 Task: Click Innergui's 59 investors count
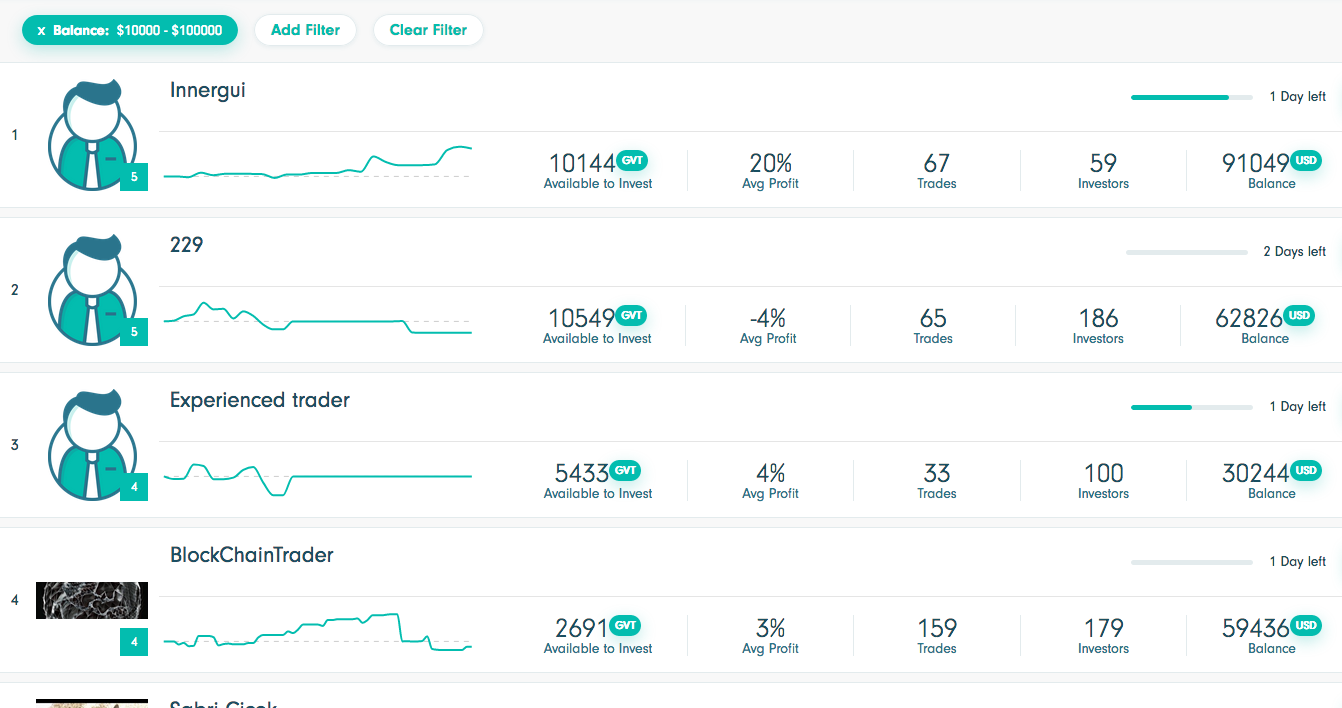(x=1103, y=163)
